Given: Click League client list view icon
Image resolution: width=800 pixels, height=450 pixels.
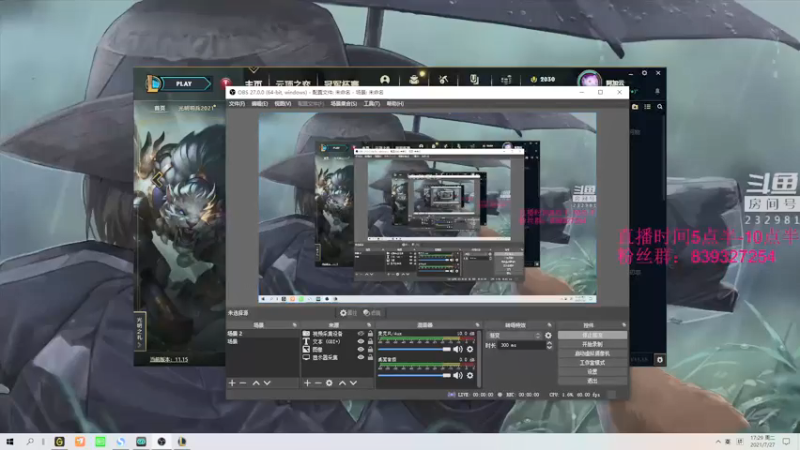Looking at the screenshot, I should (647, 107).
